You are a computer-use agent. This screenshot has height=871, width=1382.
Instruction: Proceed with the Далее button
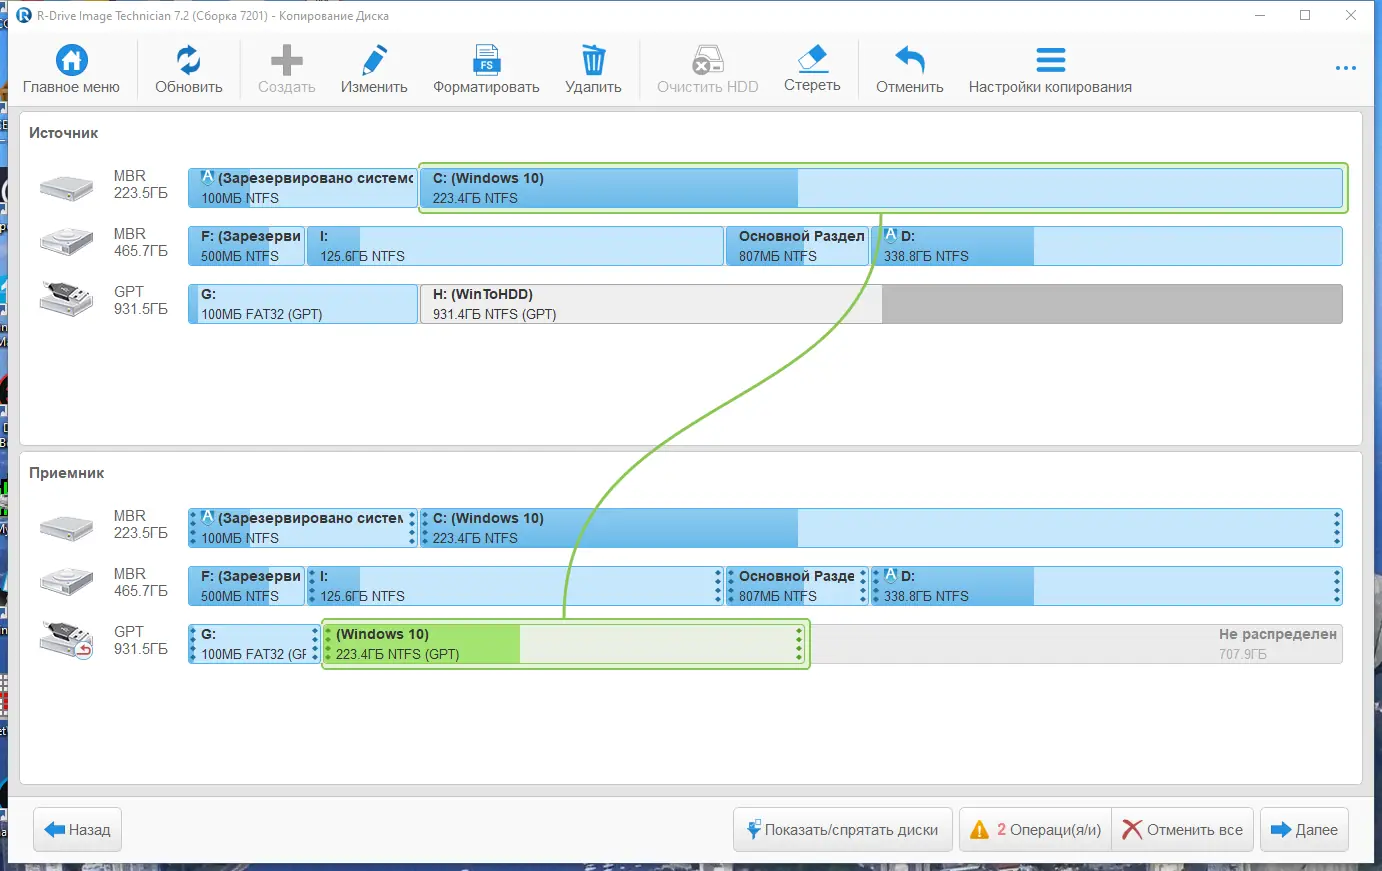1304,830
